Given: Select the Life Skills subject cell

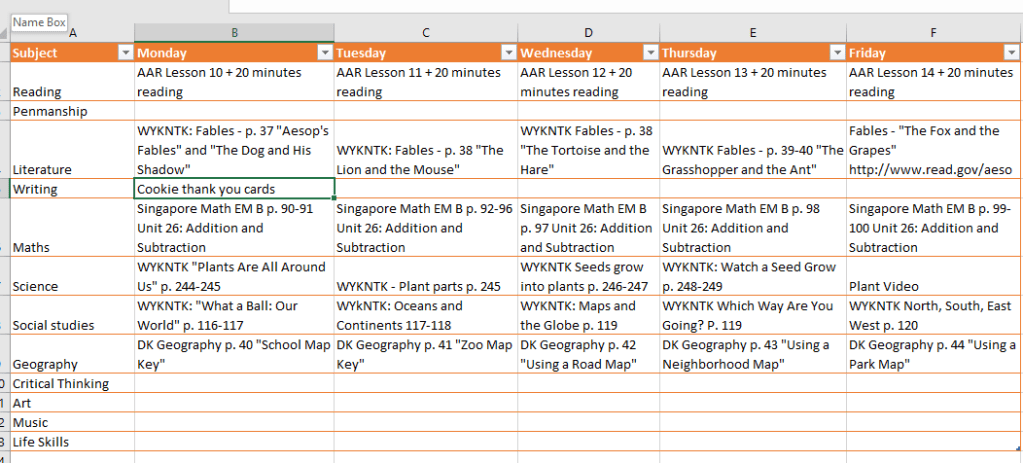Looking at the screenshot, I should point(72,442).
